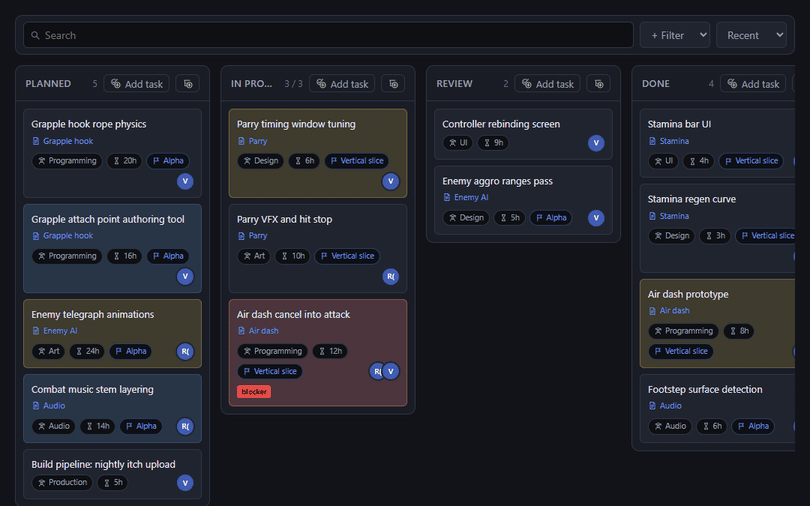The width and height of the screenshot is (810, 506).
Task: Click Alpha milestone on Combat music stem layering
Action: tap(142, 426)
